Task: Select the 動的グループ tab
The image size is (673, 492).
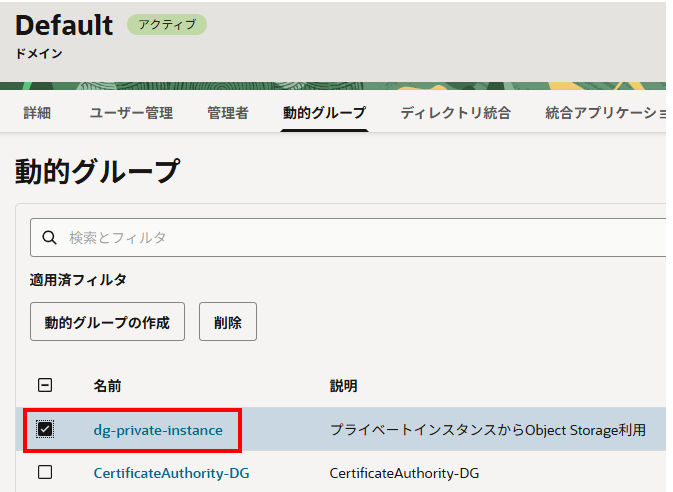Action: pos(324,113)
